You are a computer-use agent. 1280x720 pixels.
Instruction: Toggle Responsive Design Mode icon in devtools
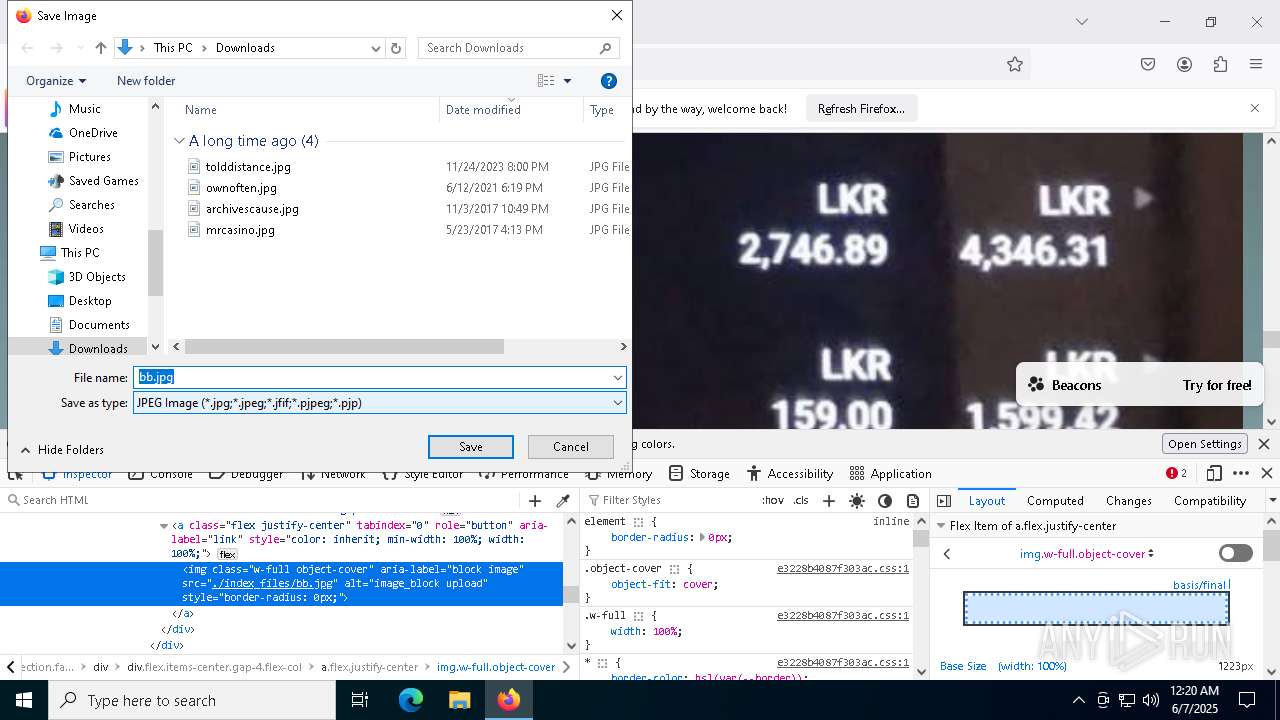click(x=1214, y=473)
